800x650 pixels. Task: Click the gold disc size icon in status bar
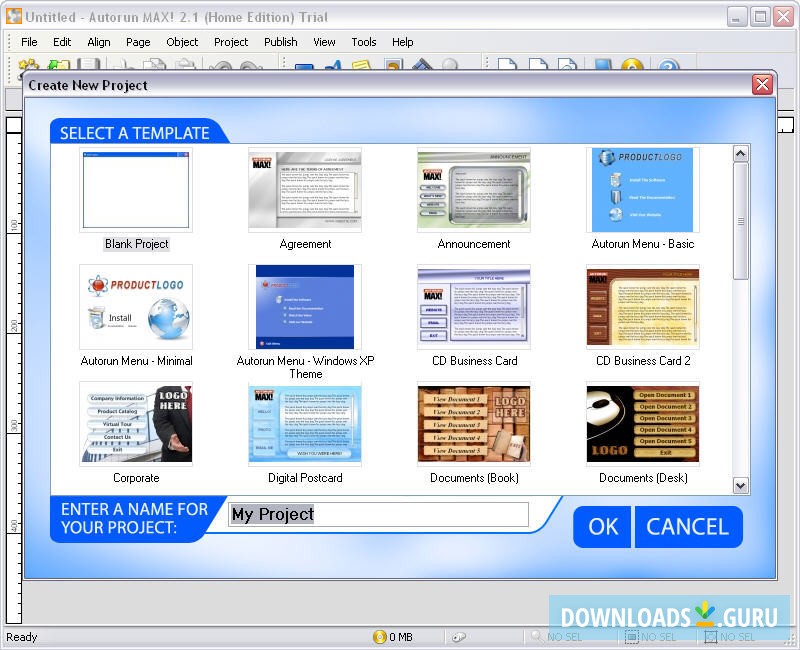[380, 637]
